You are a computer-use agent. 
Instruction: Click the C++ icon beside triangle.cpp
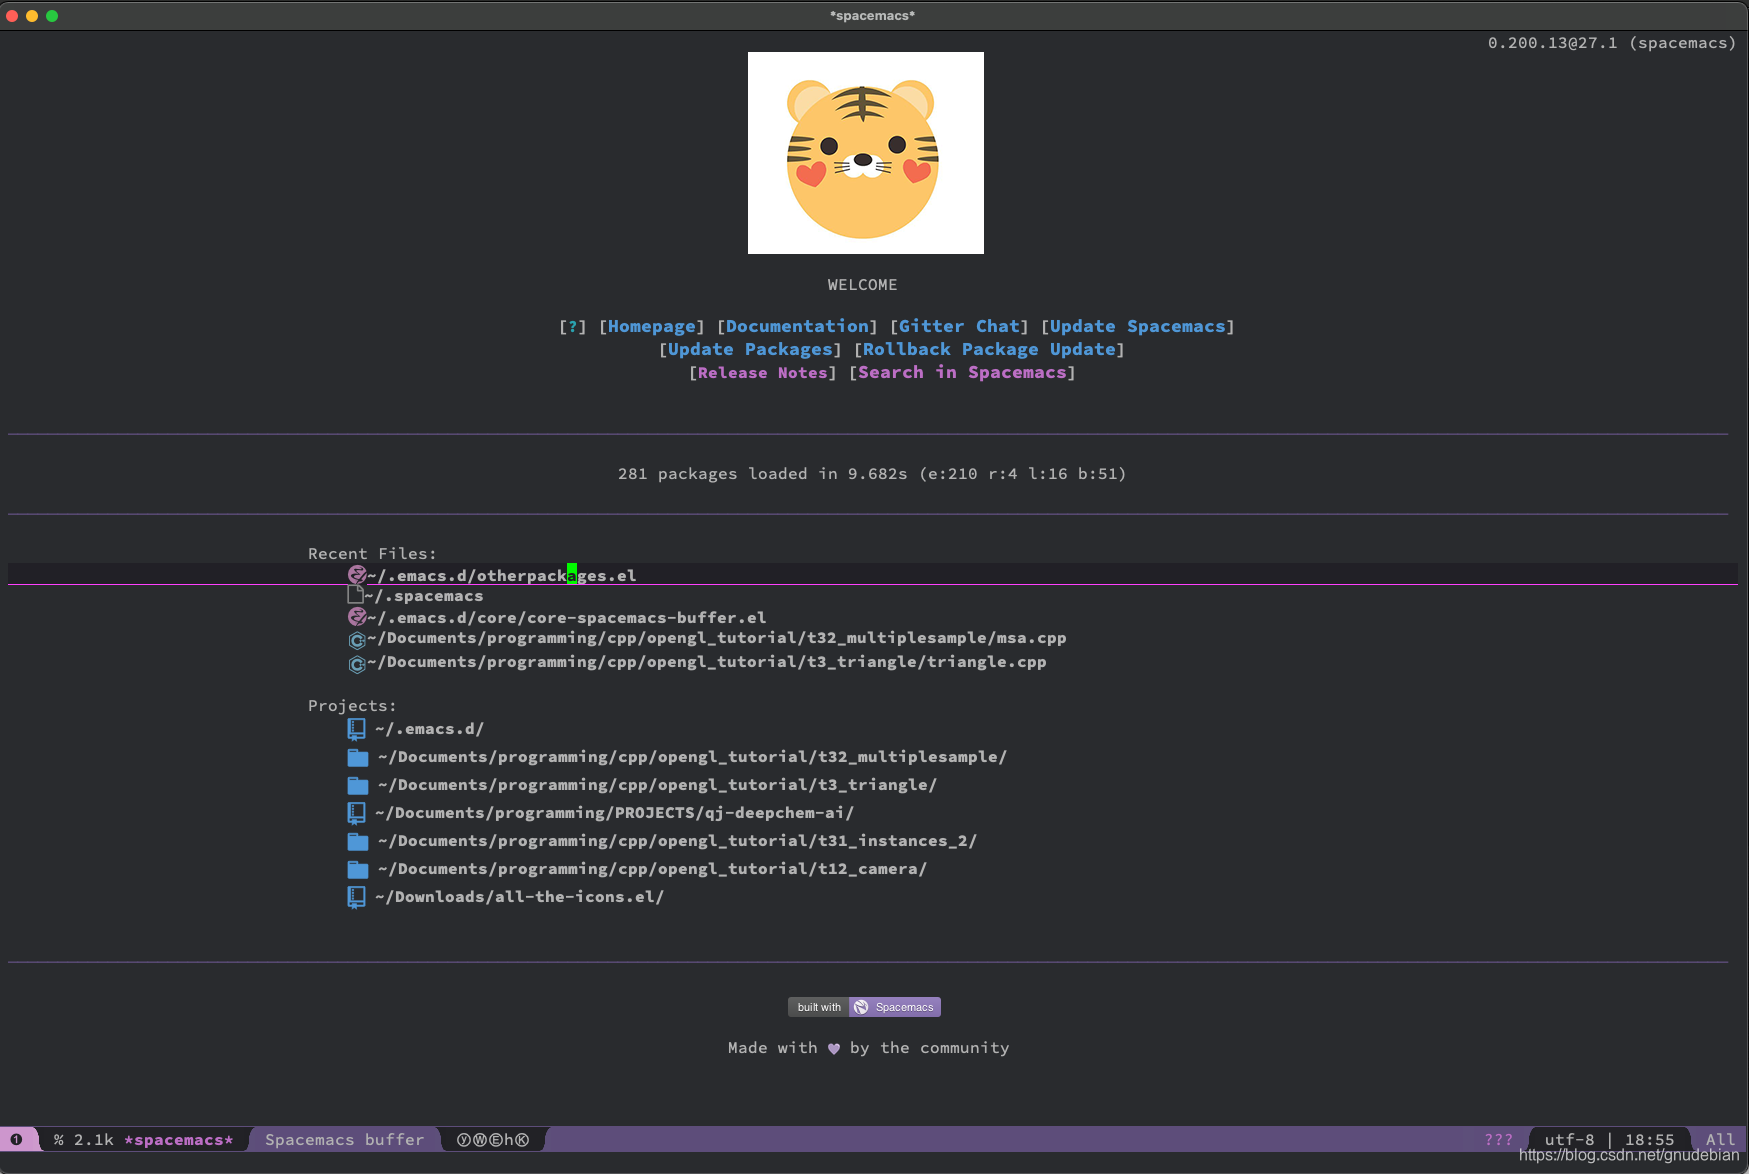pos(357,664)
